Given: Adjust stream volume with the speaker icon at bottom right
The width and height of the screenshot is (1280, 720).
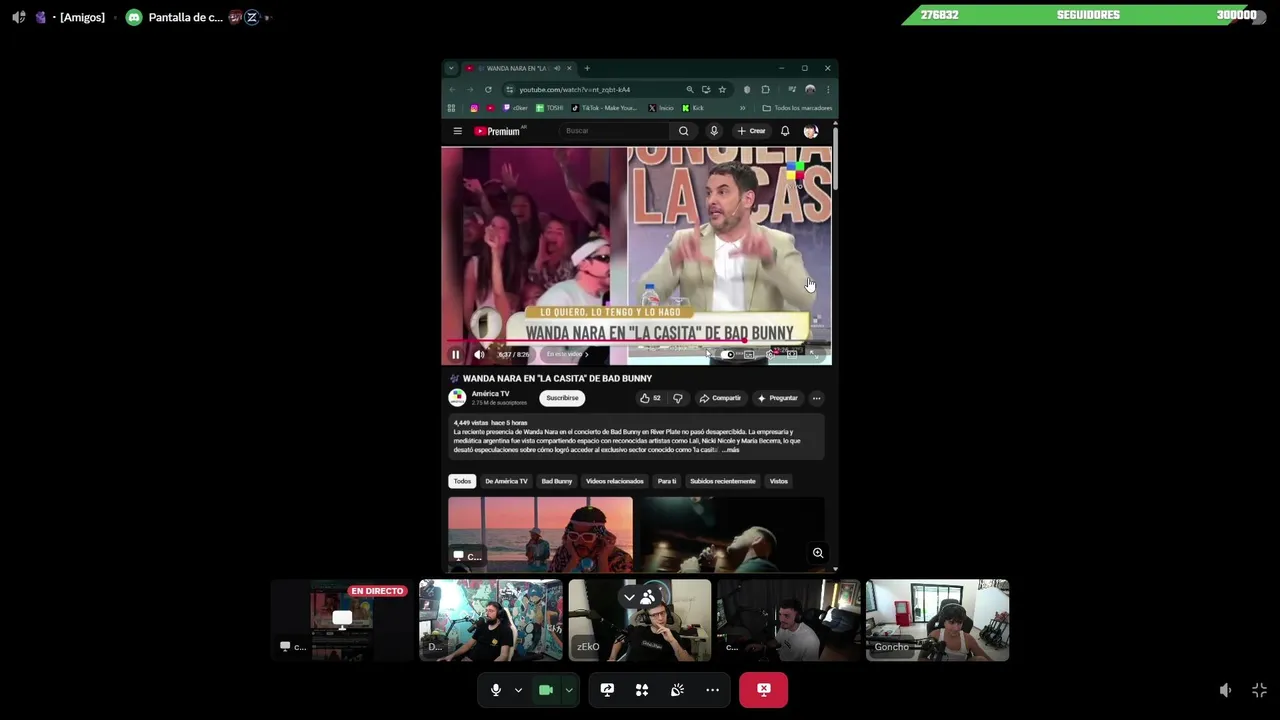Looking at the screenshot, I should [1225, 690].
